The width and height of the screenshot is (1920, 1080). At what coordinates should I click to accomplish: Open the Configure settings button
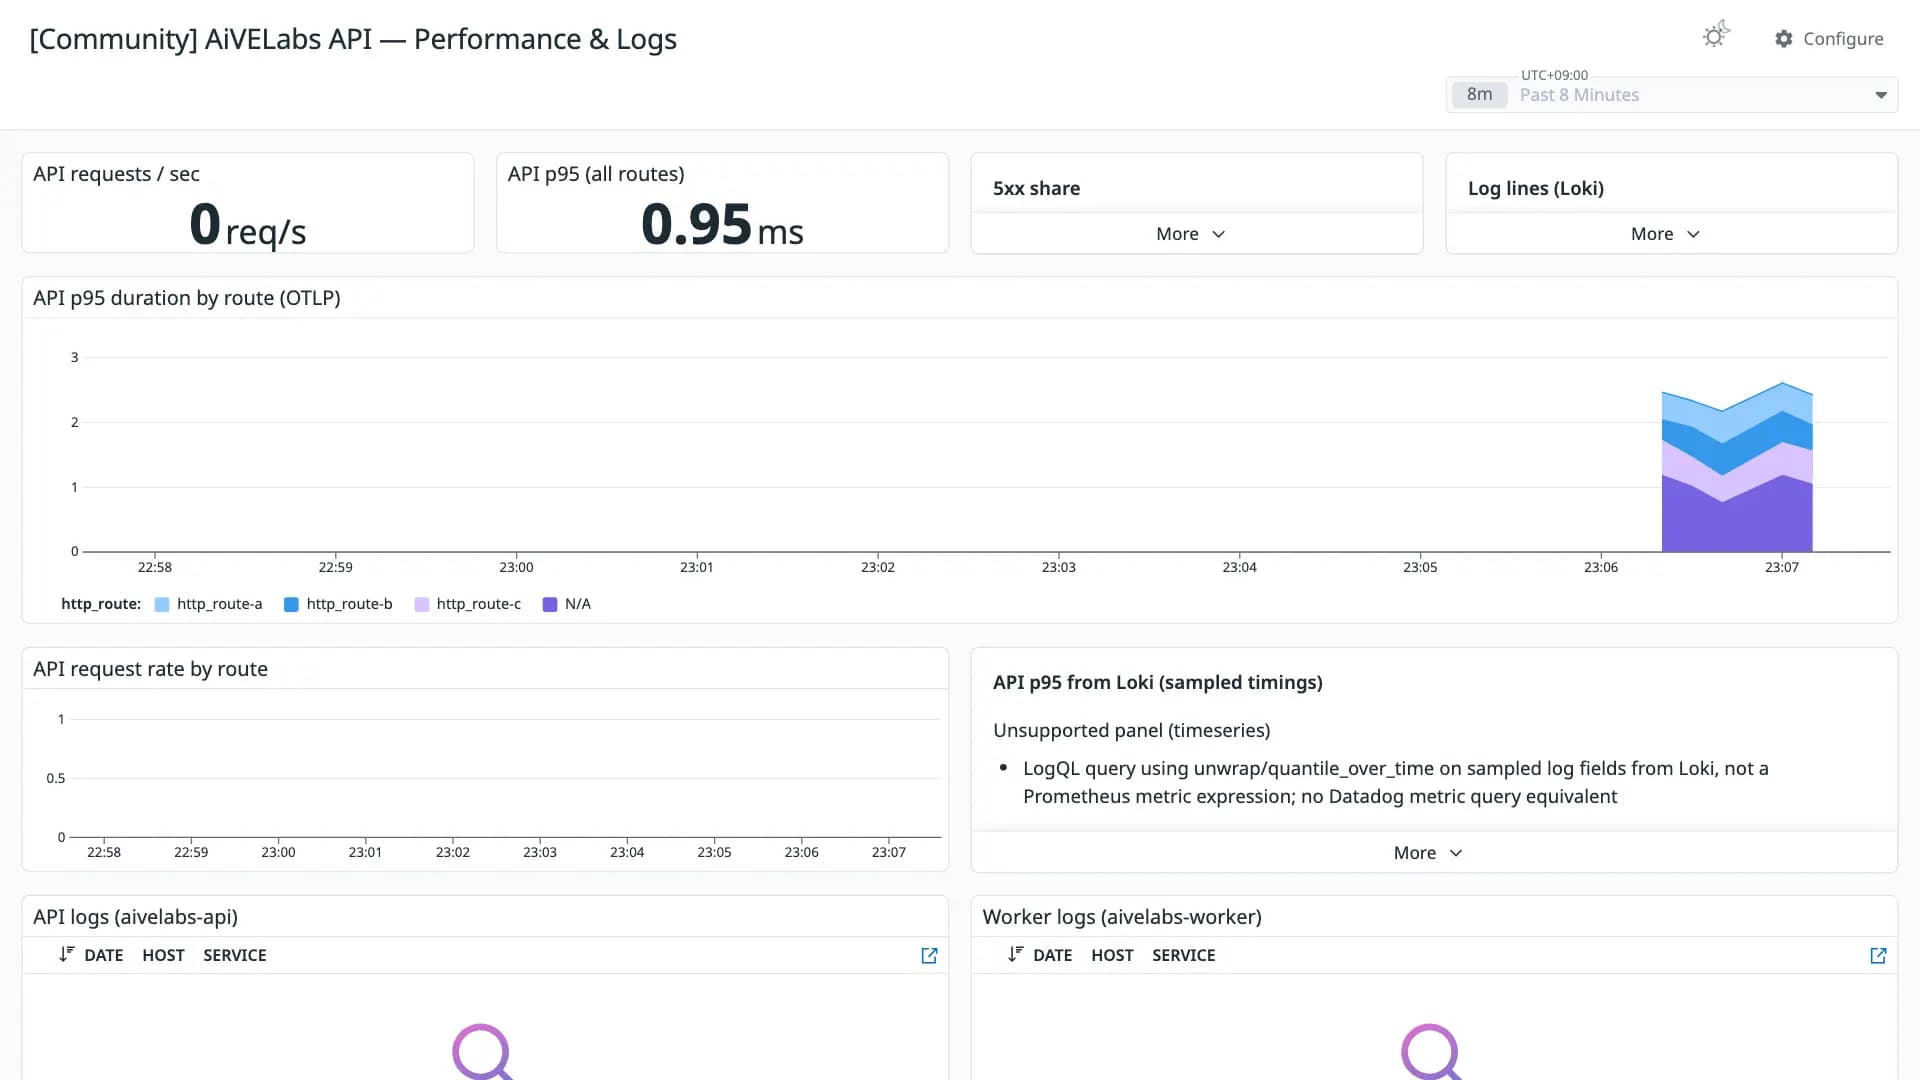[1829, 39]
